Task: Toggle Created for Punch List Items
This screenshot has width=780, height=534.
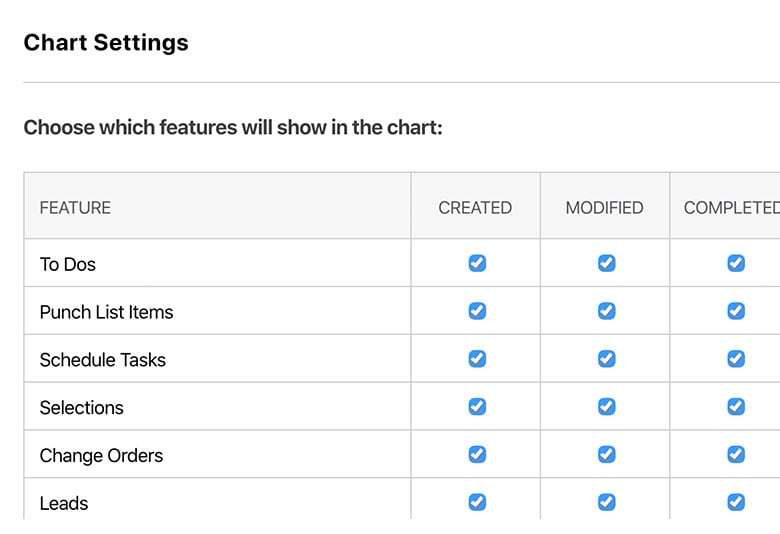Action: 477,311
